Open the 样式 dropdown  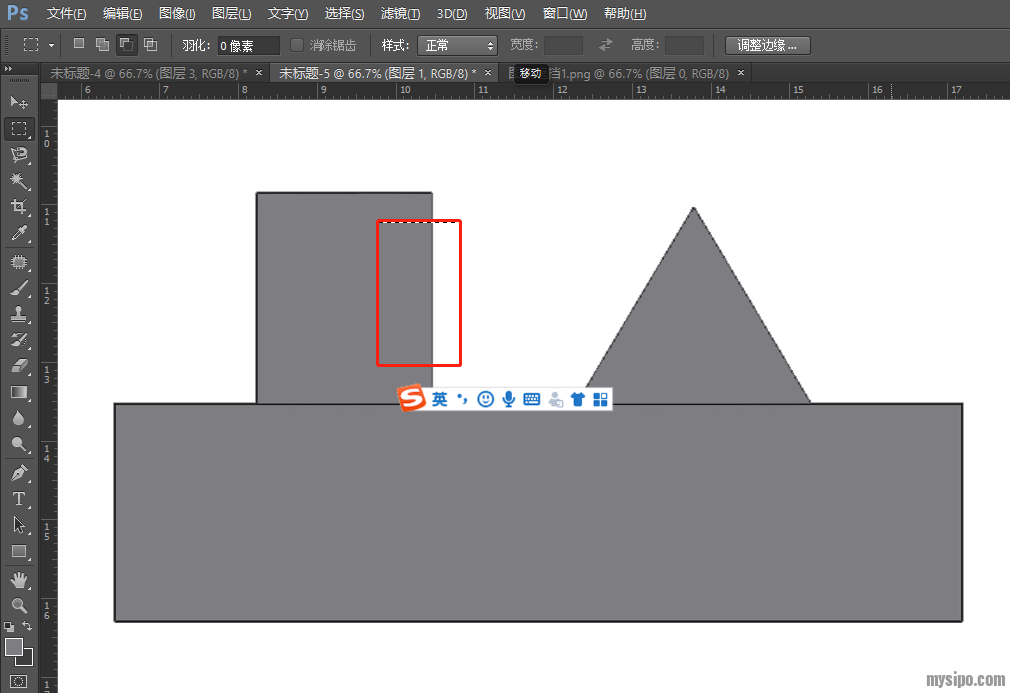coord(459,45)
